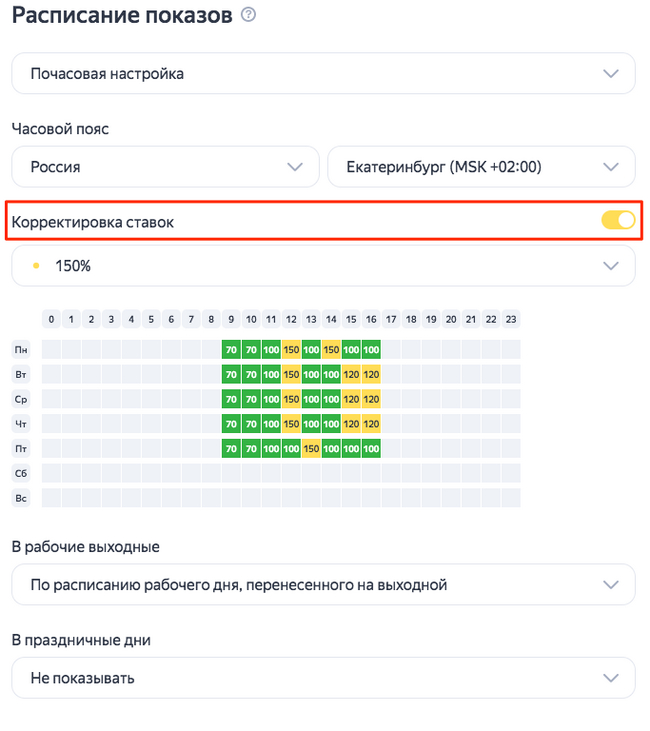Click Friday 13 o'clock cell showing 150

[311, 449]
